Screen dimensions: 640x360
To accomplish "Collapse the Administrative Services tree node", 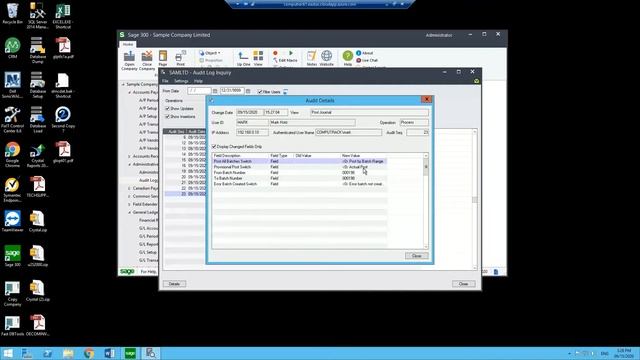I will (130, 164).
